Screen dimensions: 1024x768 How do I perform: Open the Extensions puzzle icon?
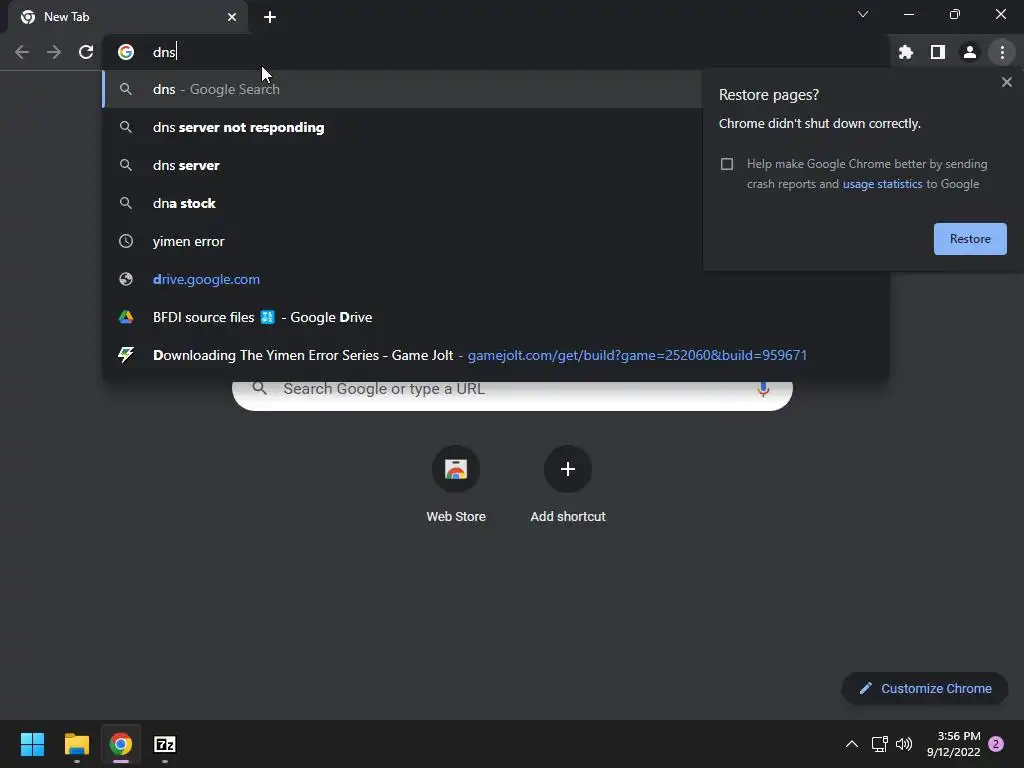pos(906,52)
